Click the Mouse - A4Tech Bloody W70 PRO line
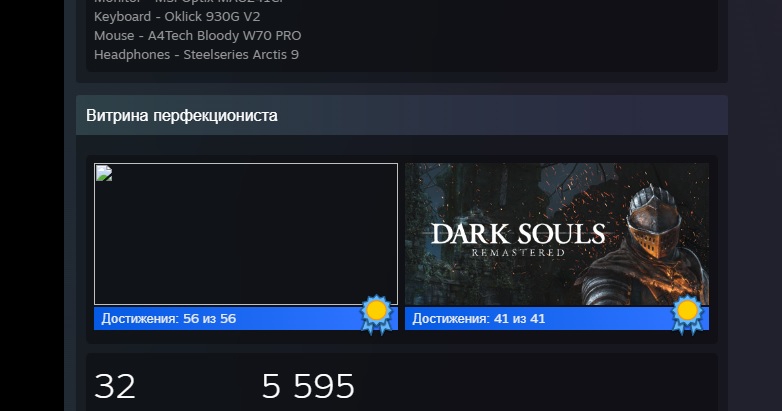782x411 pixels. (197, 35)
